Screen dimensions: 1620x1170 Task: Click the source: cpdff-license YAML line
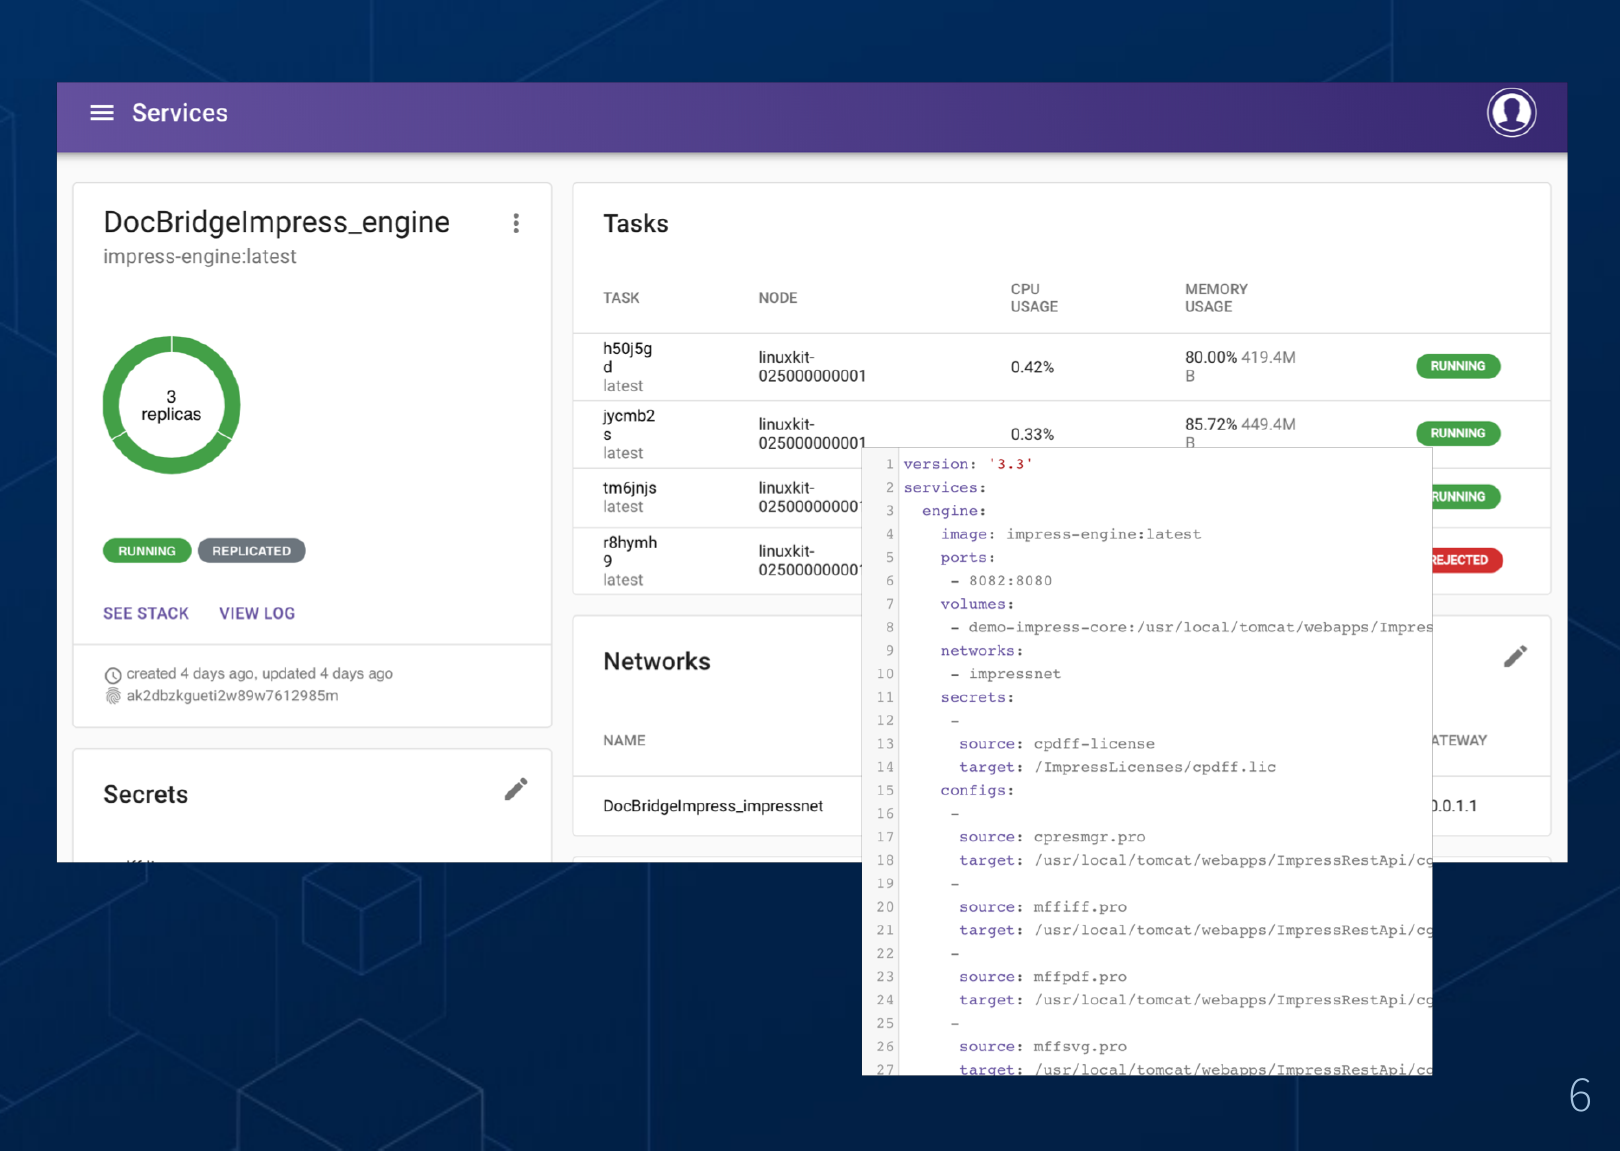point(1057,744)
